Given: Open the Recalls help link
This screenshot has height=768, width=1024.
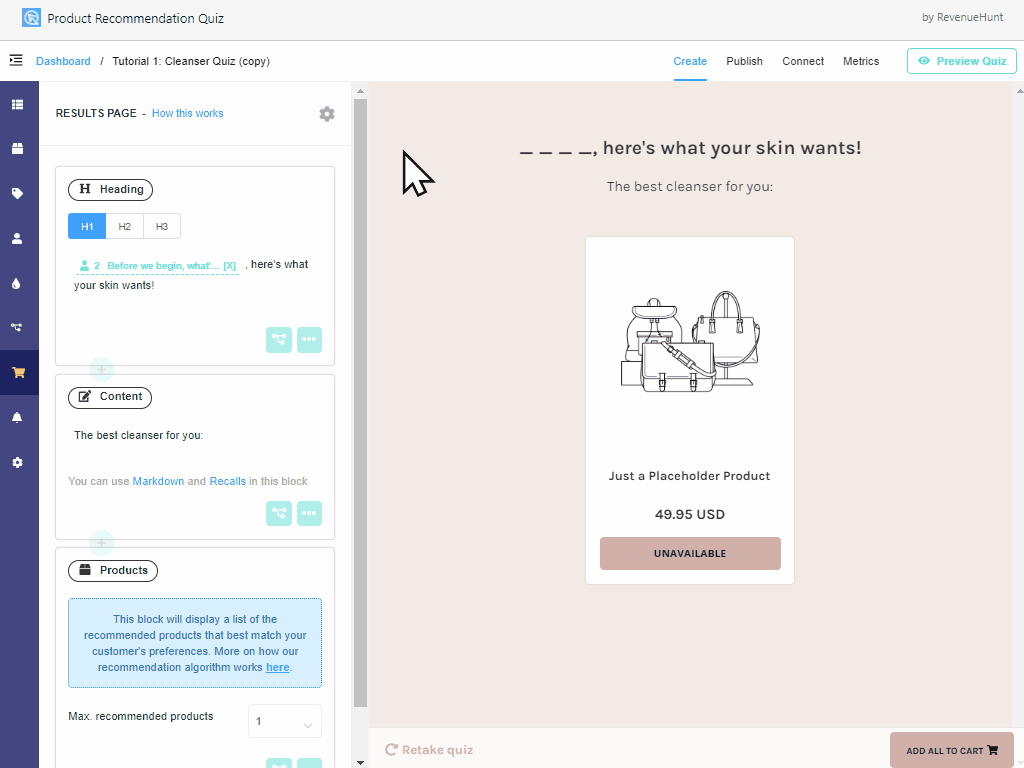Looking at the screenshot, I should click(x=227, y=481).
